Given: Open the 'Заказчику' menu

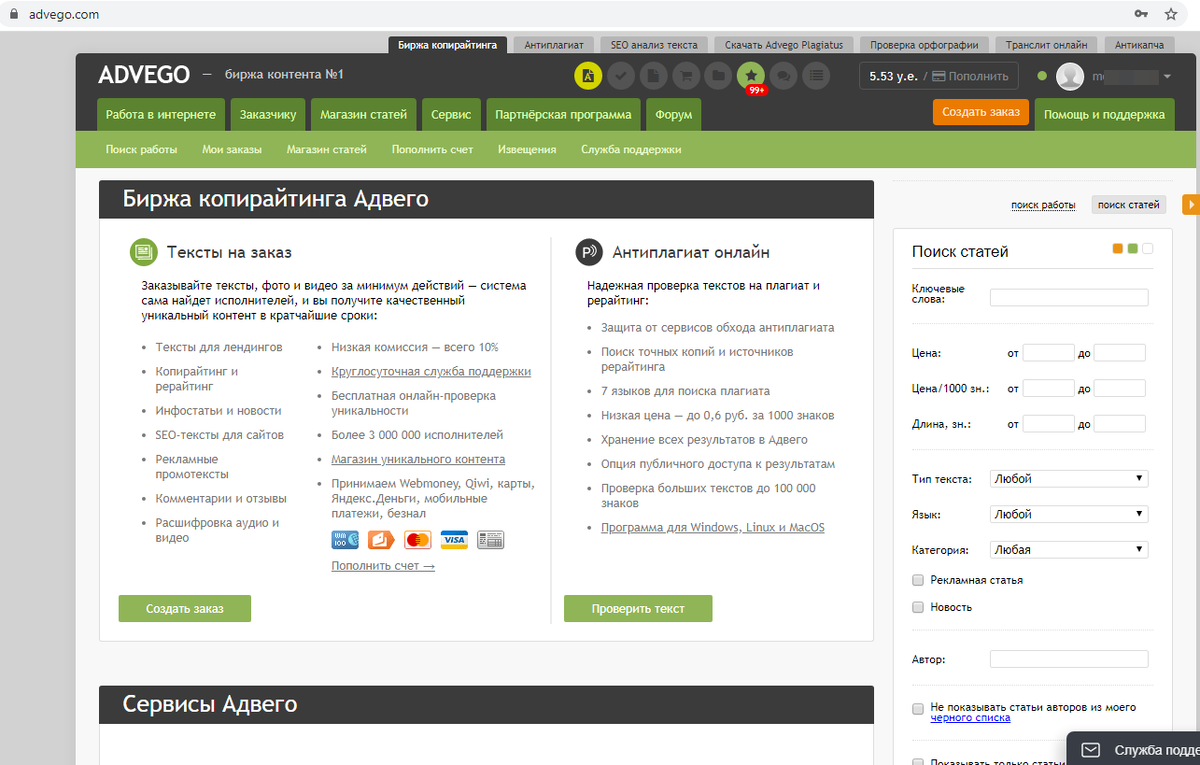Looking at the screenshot, I should 268,115.
